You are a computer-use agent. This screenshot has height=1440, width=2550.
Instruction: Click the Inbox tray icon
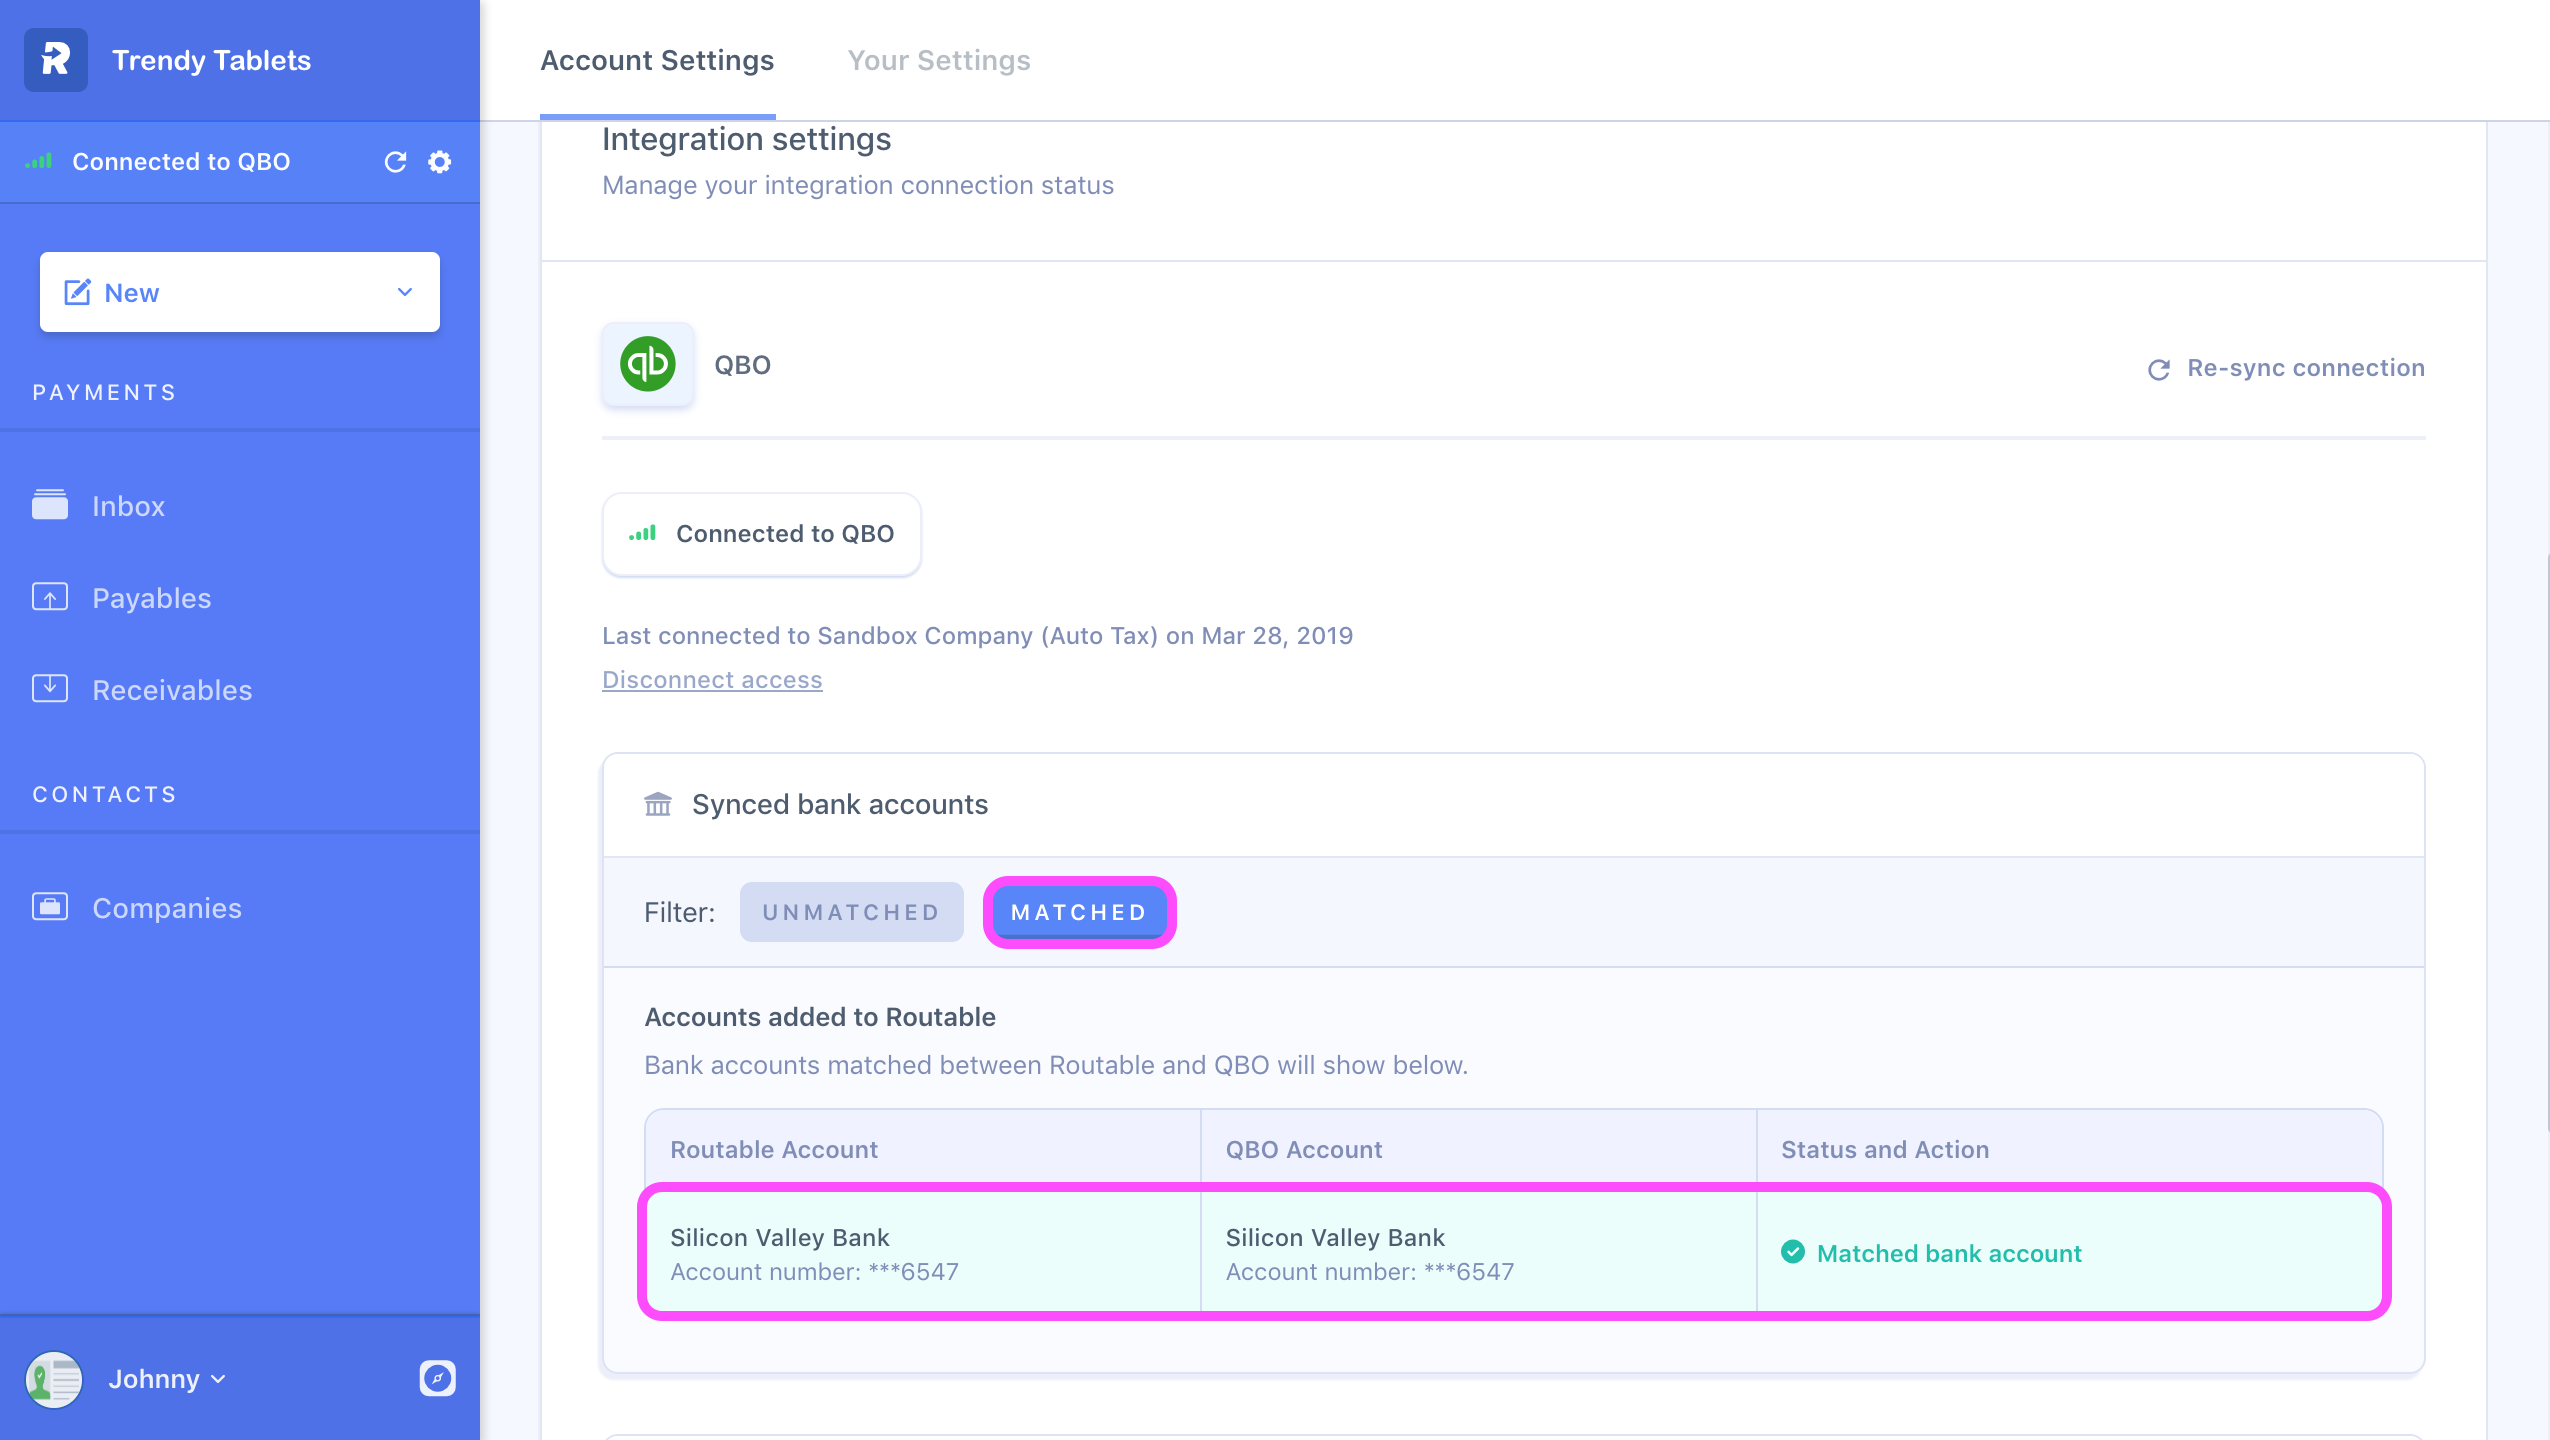click(50, 505)
